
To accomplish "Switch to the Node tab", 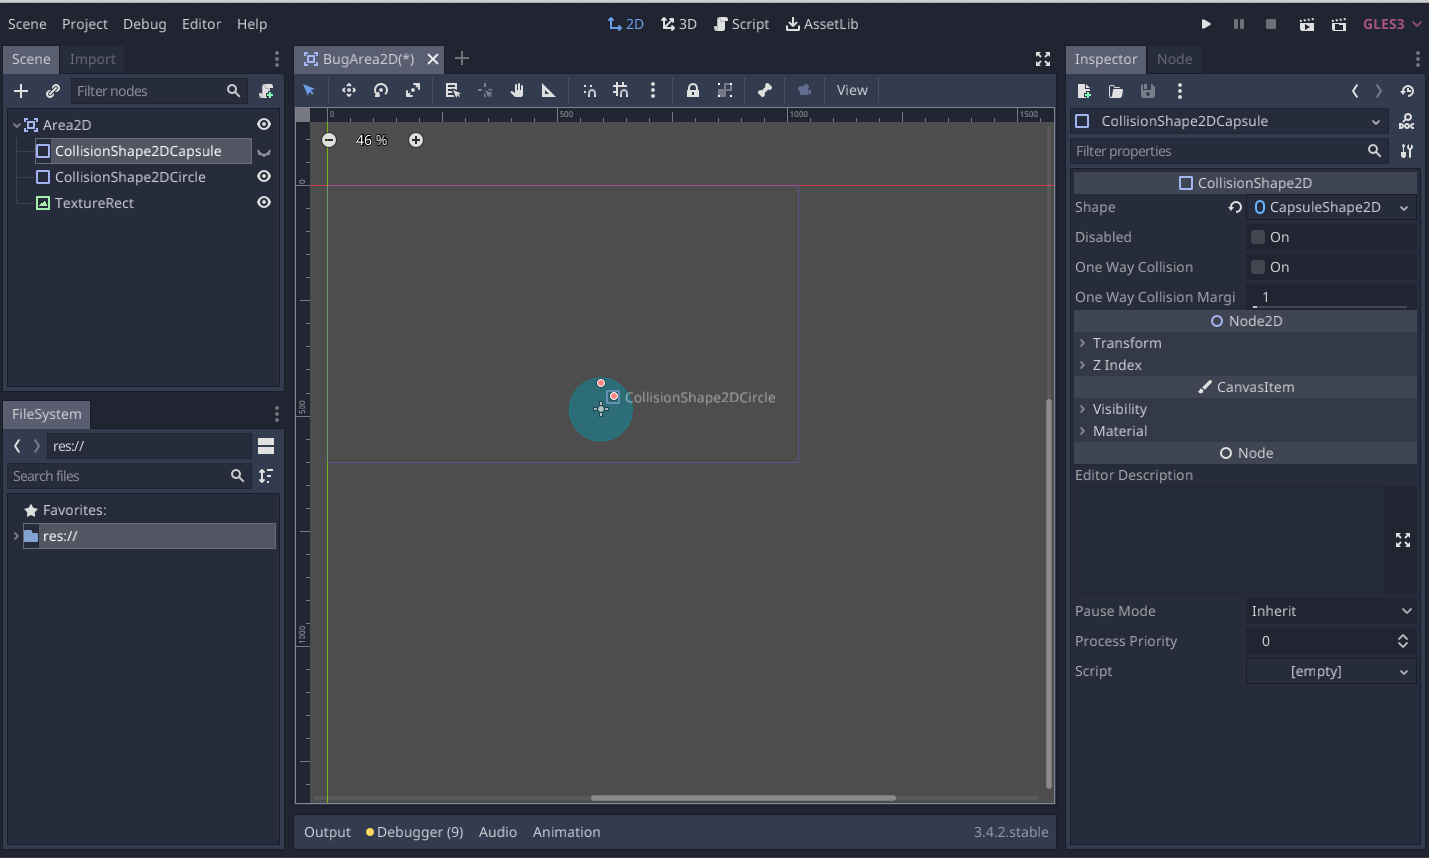I will point(1174,59).
